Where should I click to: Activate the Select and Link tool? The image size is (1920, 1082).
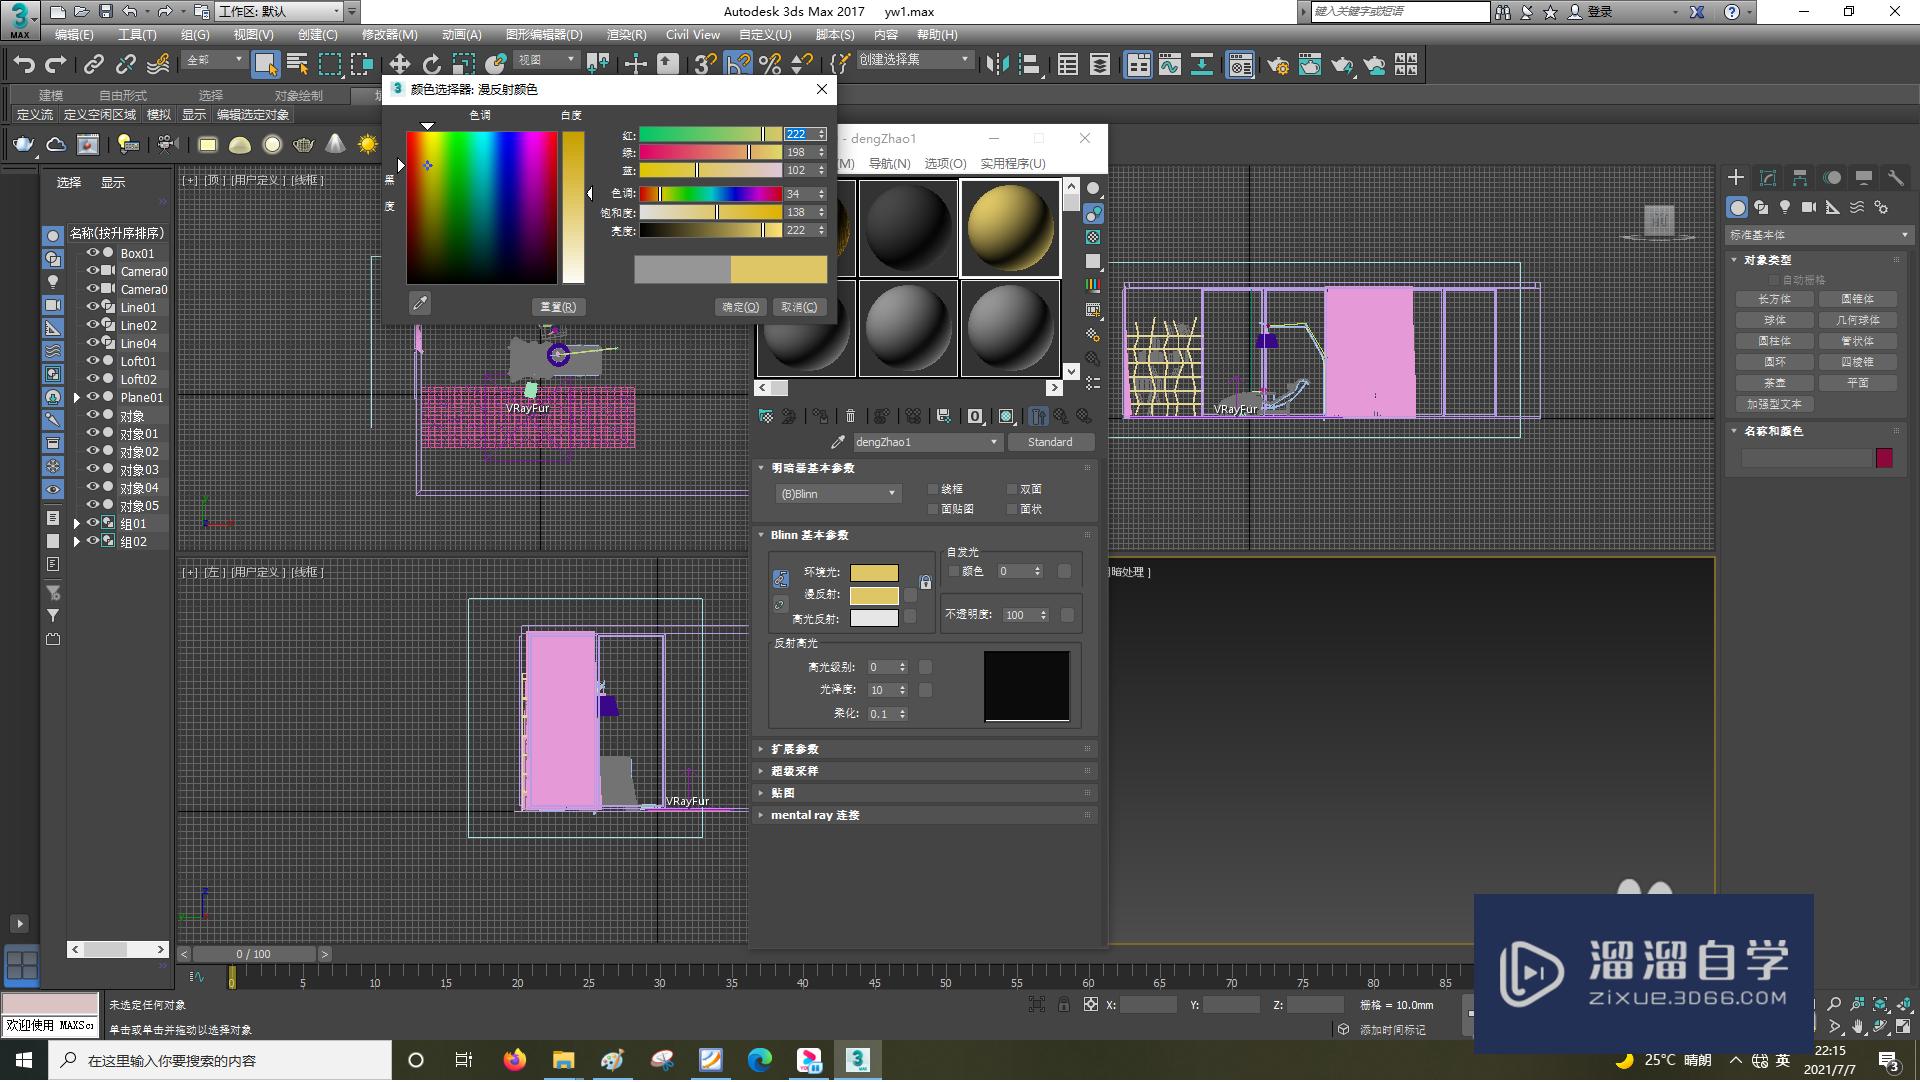(x=93, y=65)
